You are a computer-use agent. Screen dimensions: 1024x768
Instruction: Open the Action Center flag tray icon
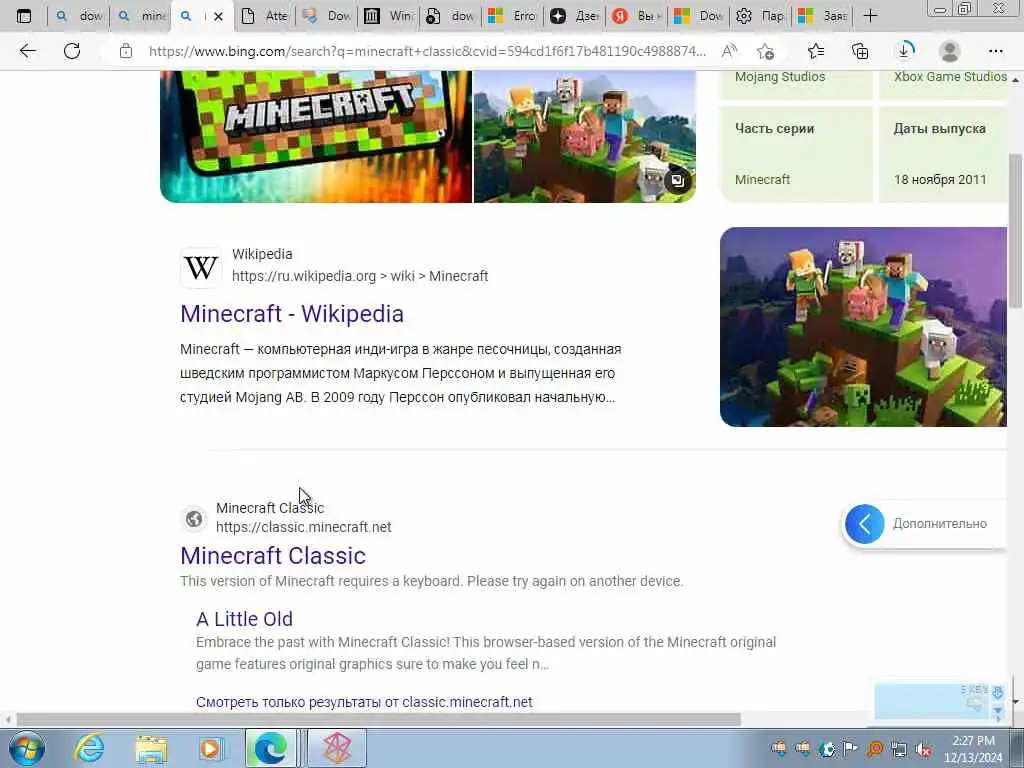[x=850, y=748]
